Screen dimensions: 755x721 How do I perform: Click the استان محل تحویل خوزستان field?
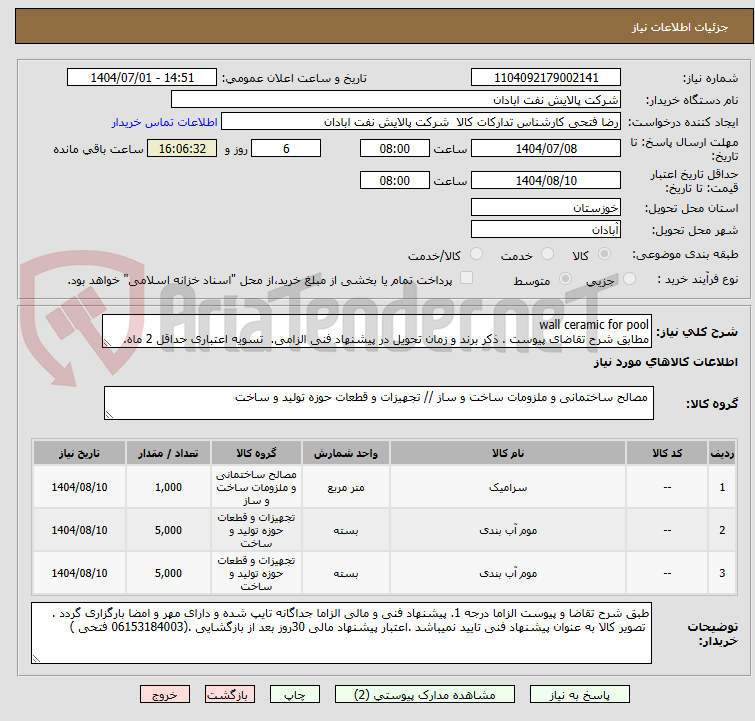(546, 208)
